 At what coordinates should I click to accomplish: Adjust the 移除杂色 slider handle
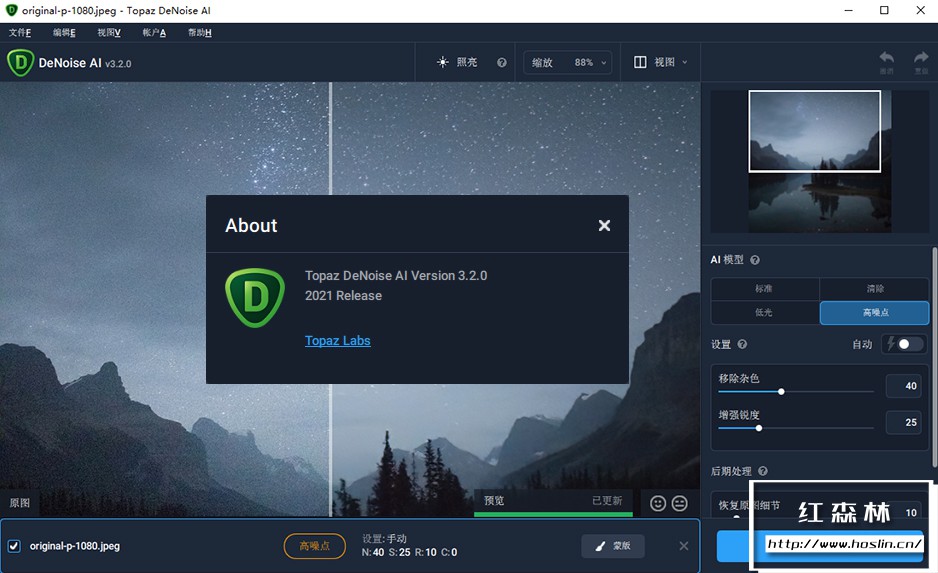tap(781, 392)
